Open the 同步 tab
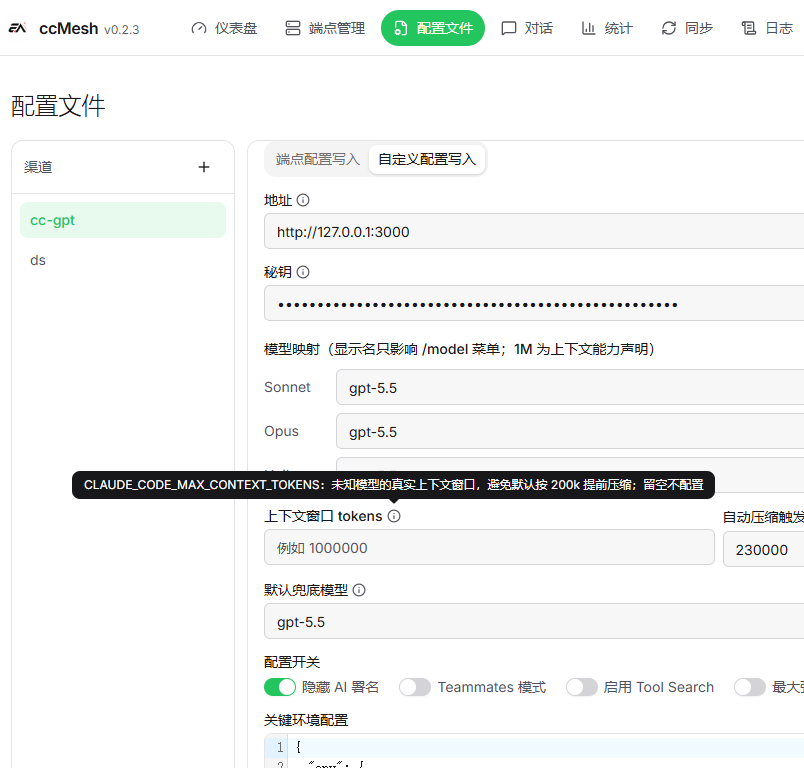Screen dimensions: 804x768 pos(687,28)
